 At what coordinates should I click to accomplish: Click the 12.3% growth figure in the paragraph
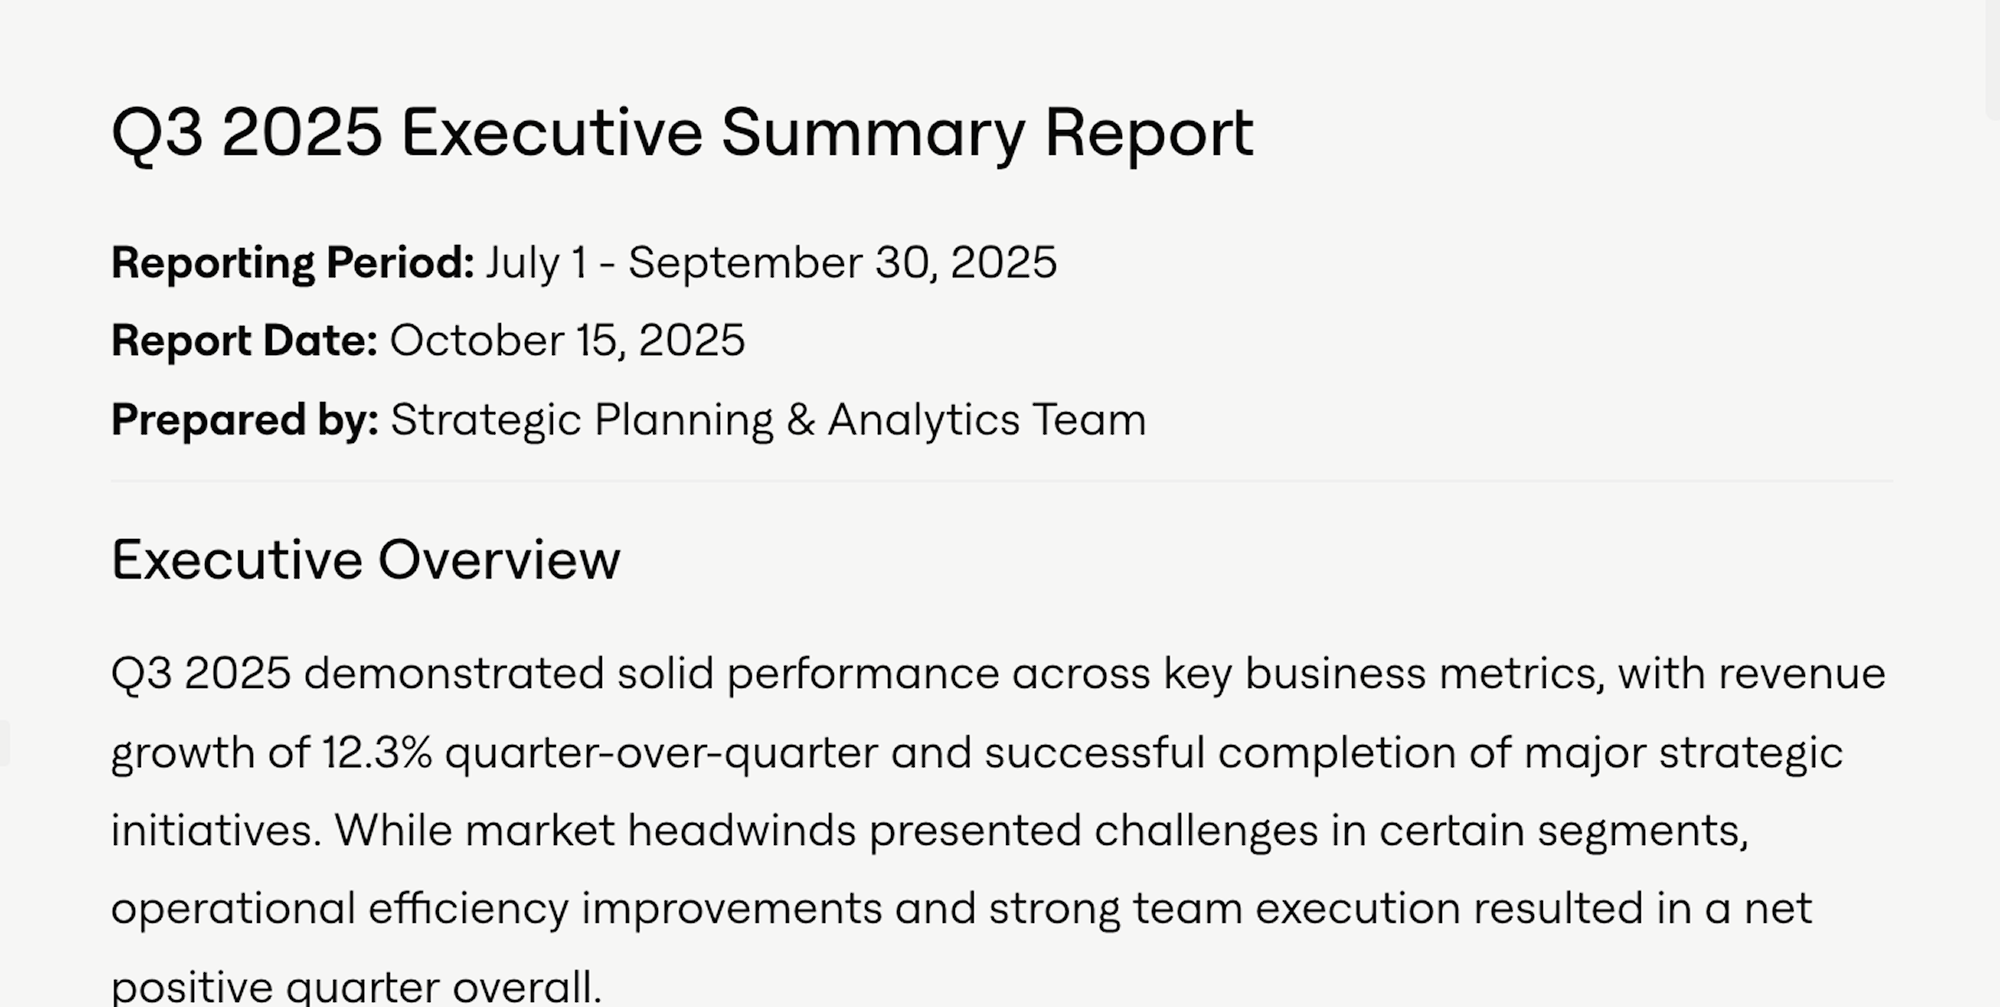point(377,753)
